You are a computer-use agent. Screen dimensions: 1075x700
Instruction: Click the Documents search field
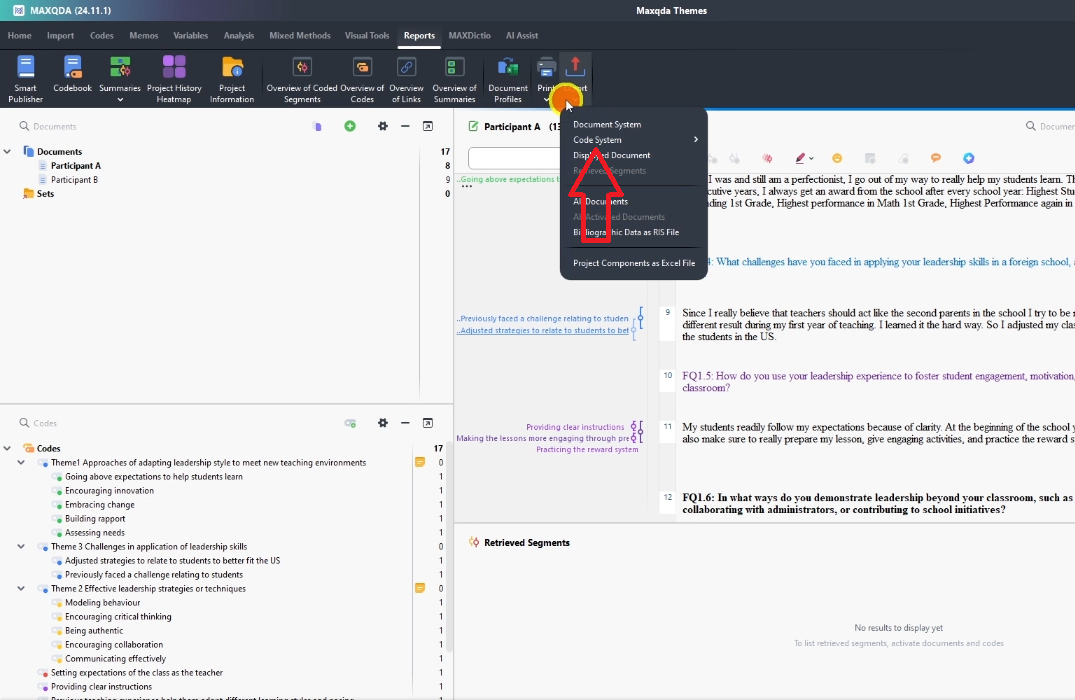click(x=150, y=127)
